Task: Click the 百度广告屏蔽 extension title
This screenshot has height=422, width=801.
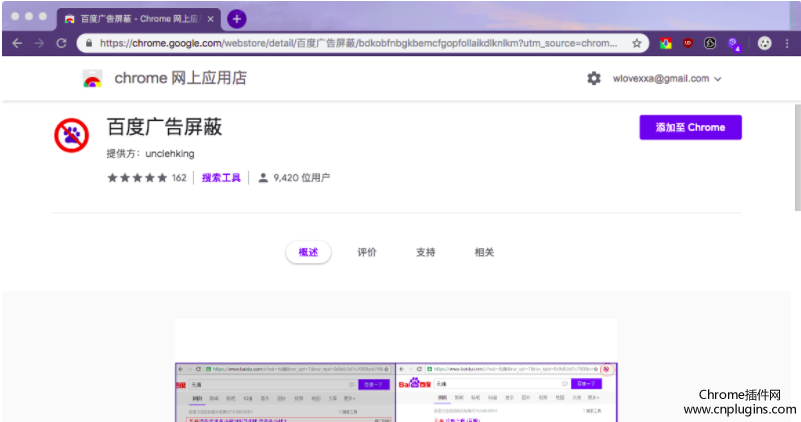Action: click(x=164, y=127)
